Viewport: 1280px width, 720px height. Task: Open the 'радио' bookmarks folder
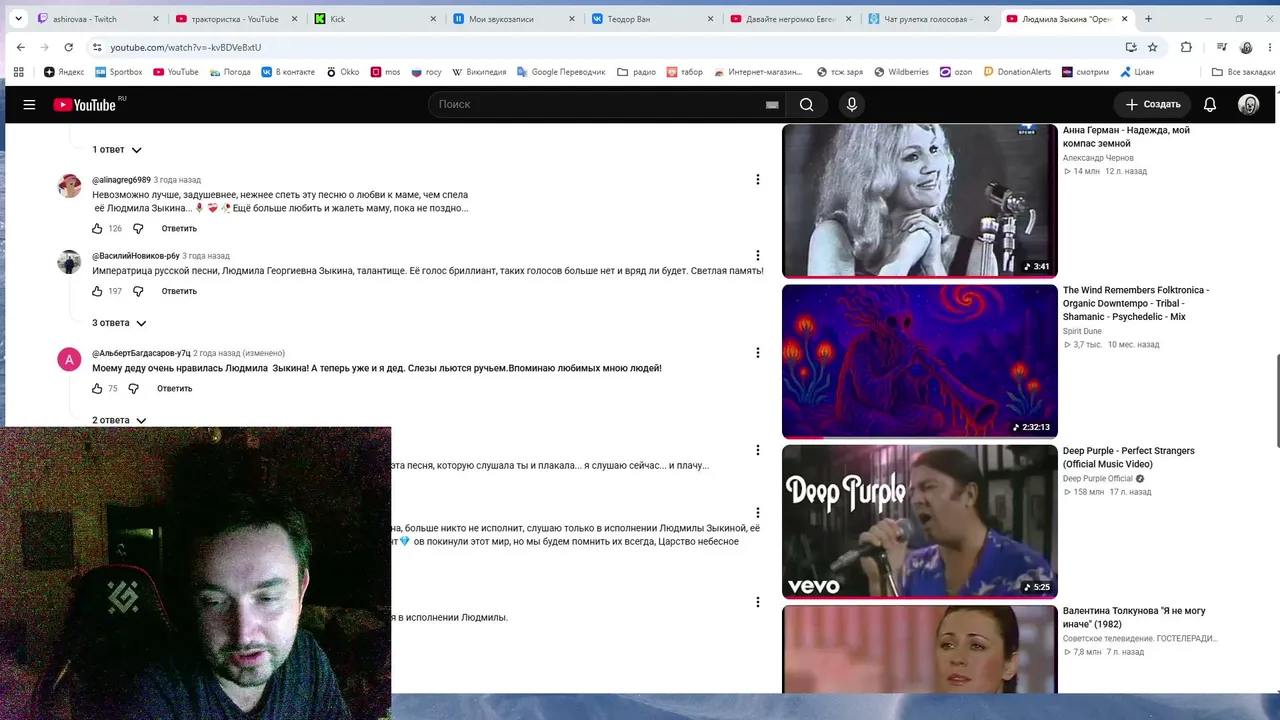637,72
